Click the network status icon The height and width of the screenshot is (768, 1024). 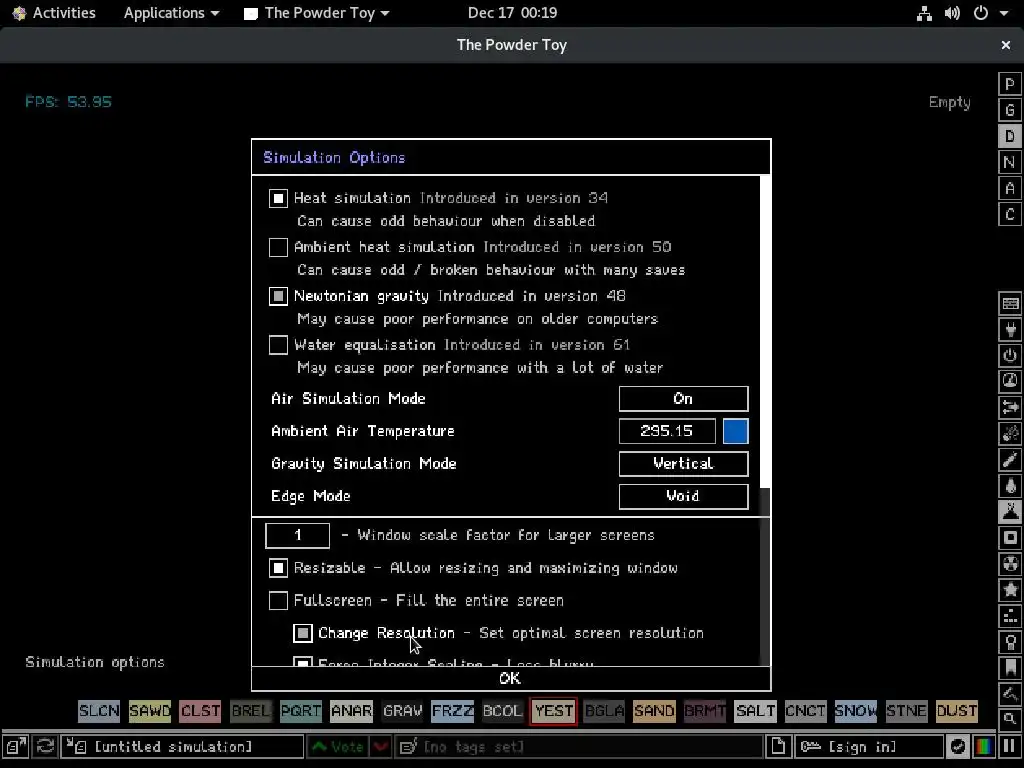pyautogui.click(x=924, y=13)
